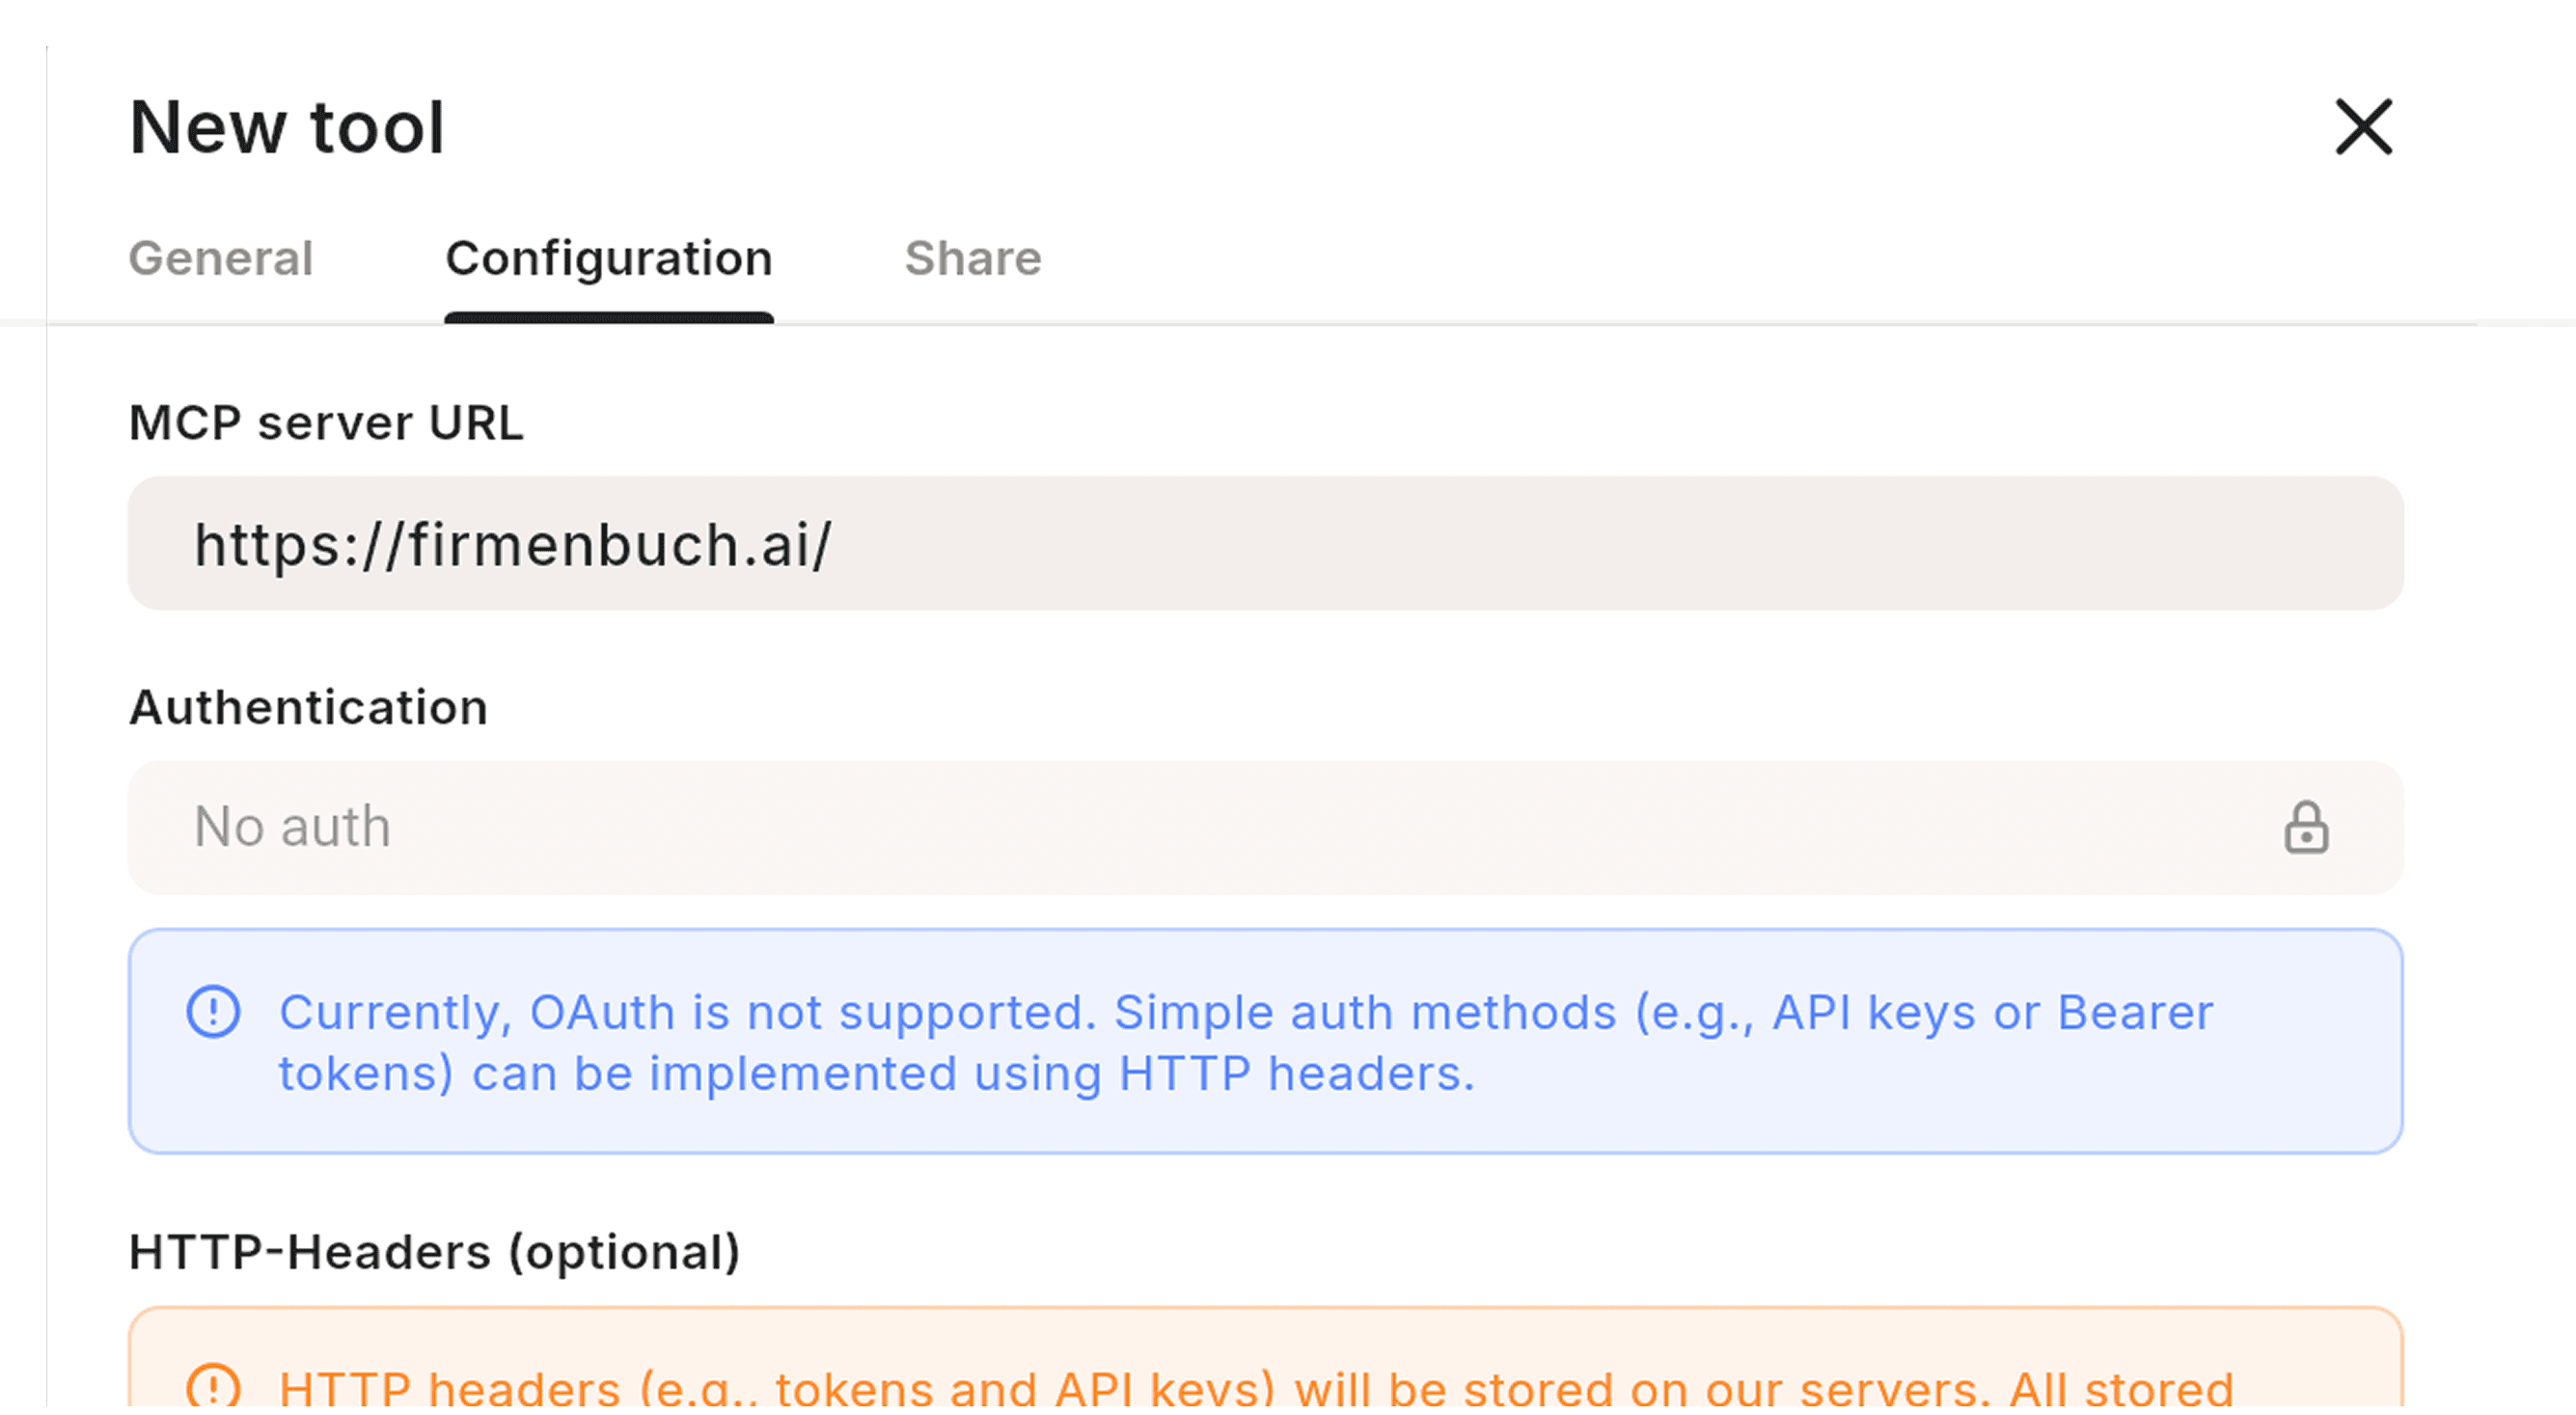Click the HTTP-Headers (optional) label
Screen dimensions: 2576x1415
point(433,1250)
